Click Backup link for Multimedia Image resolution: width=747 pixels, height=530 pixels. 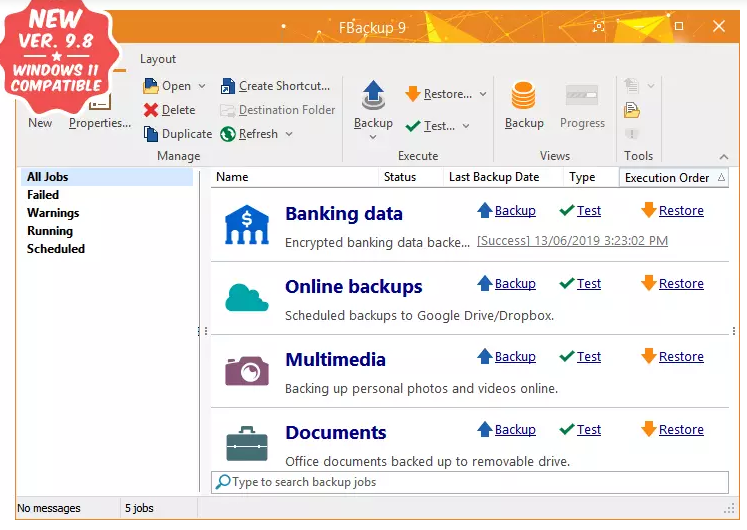pos(515,356)
